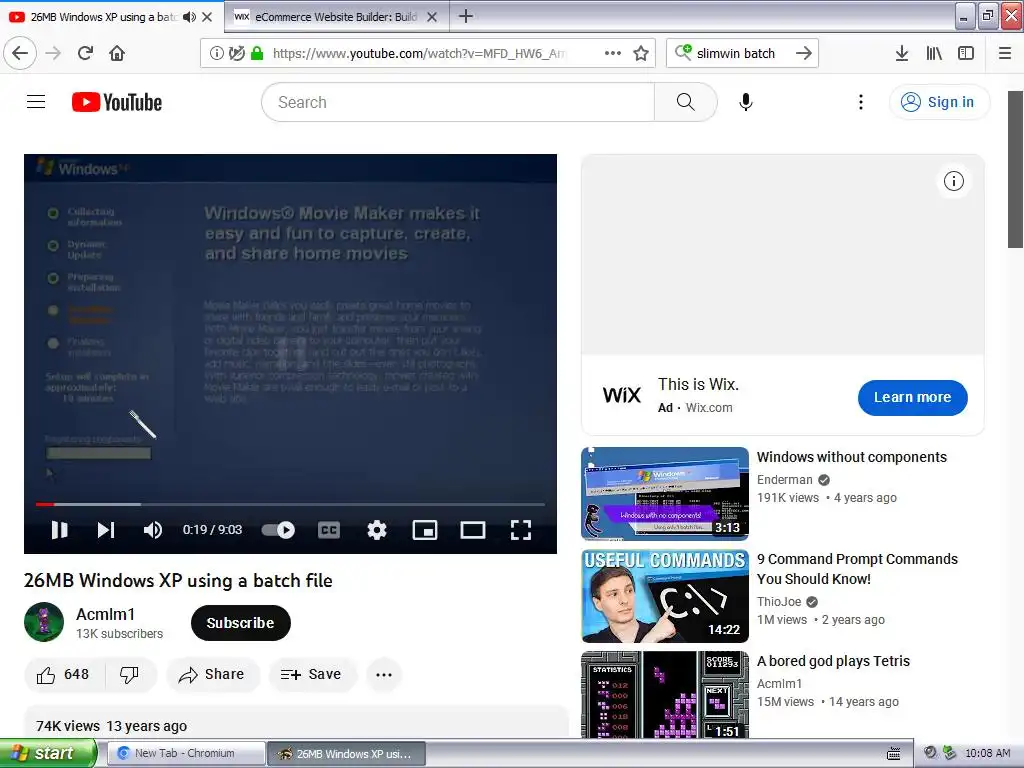Screen dimensions: 1024x768
Task: Open the browser home page
Action: (x=117, y=53)
